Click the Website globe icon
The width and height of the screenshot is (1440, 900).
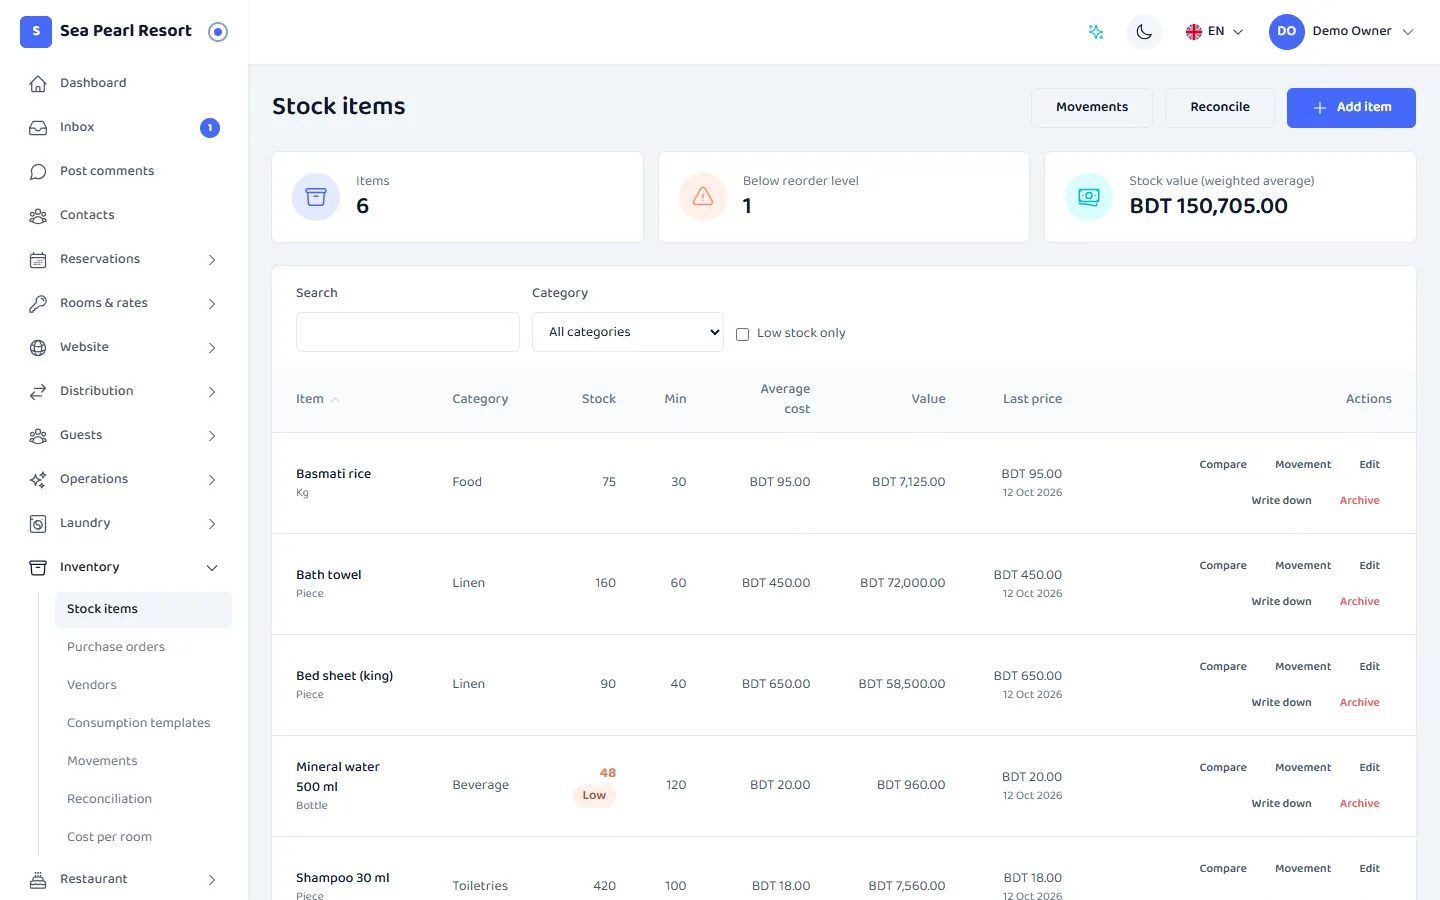pos(38,347)
